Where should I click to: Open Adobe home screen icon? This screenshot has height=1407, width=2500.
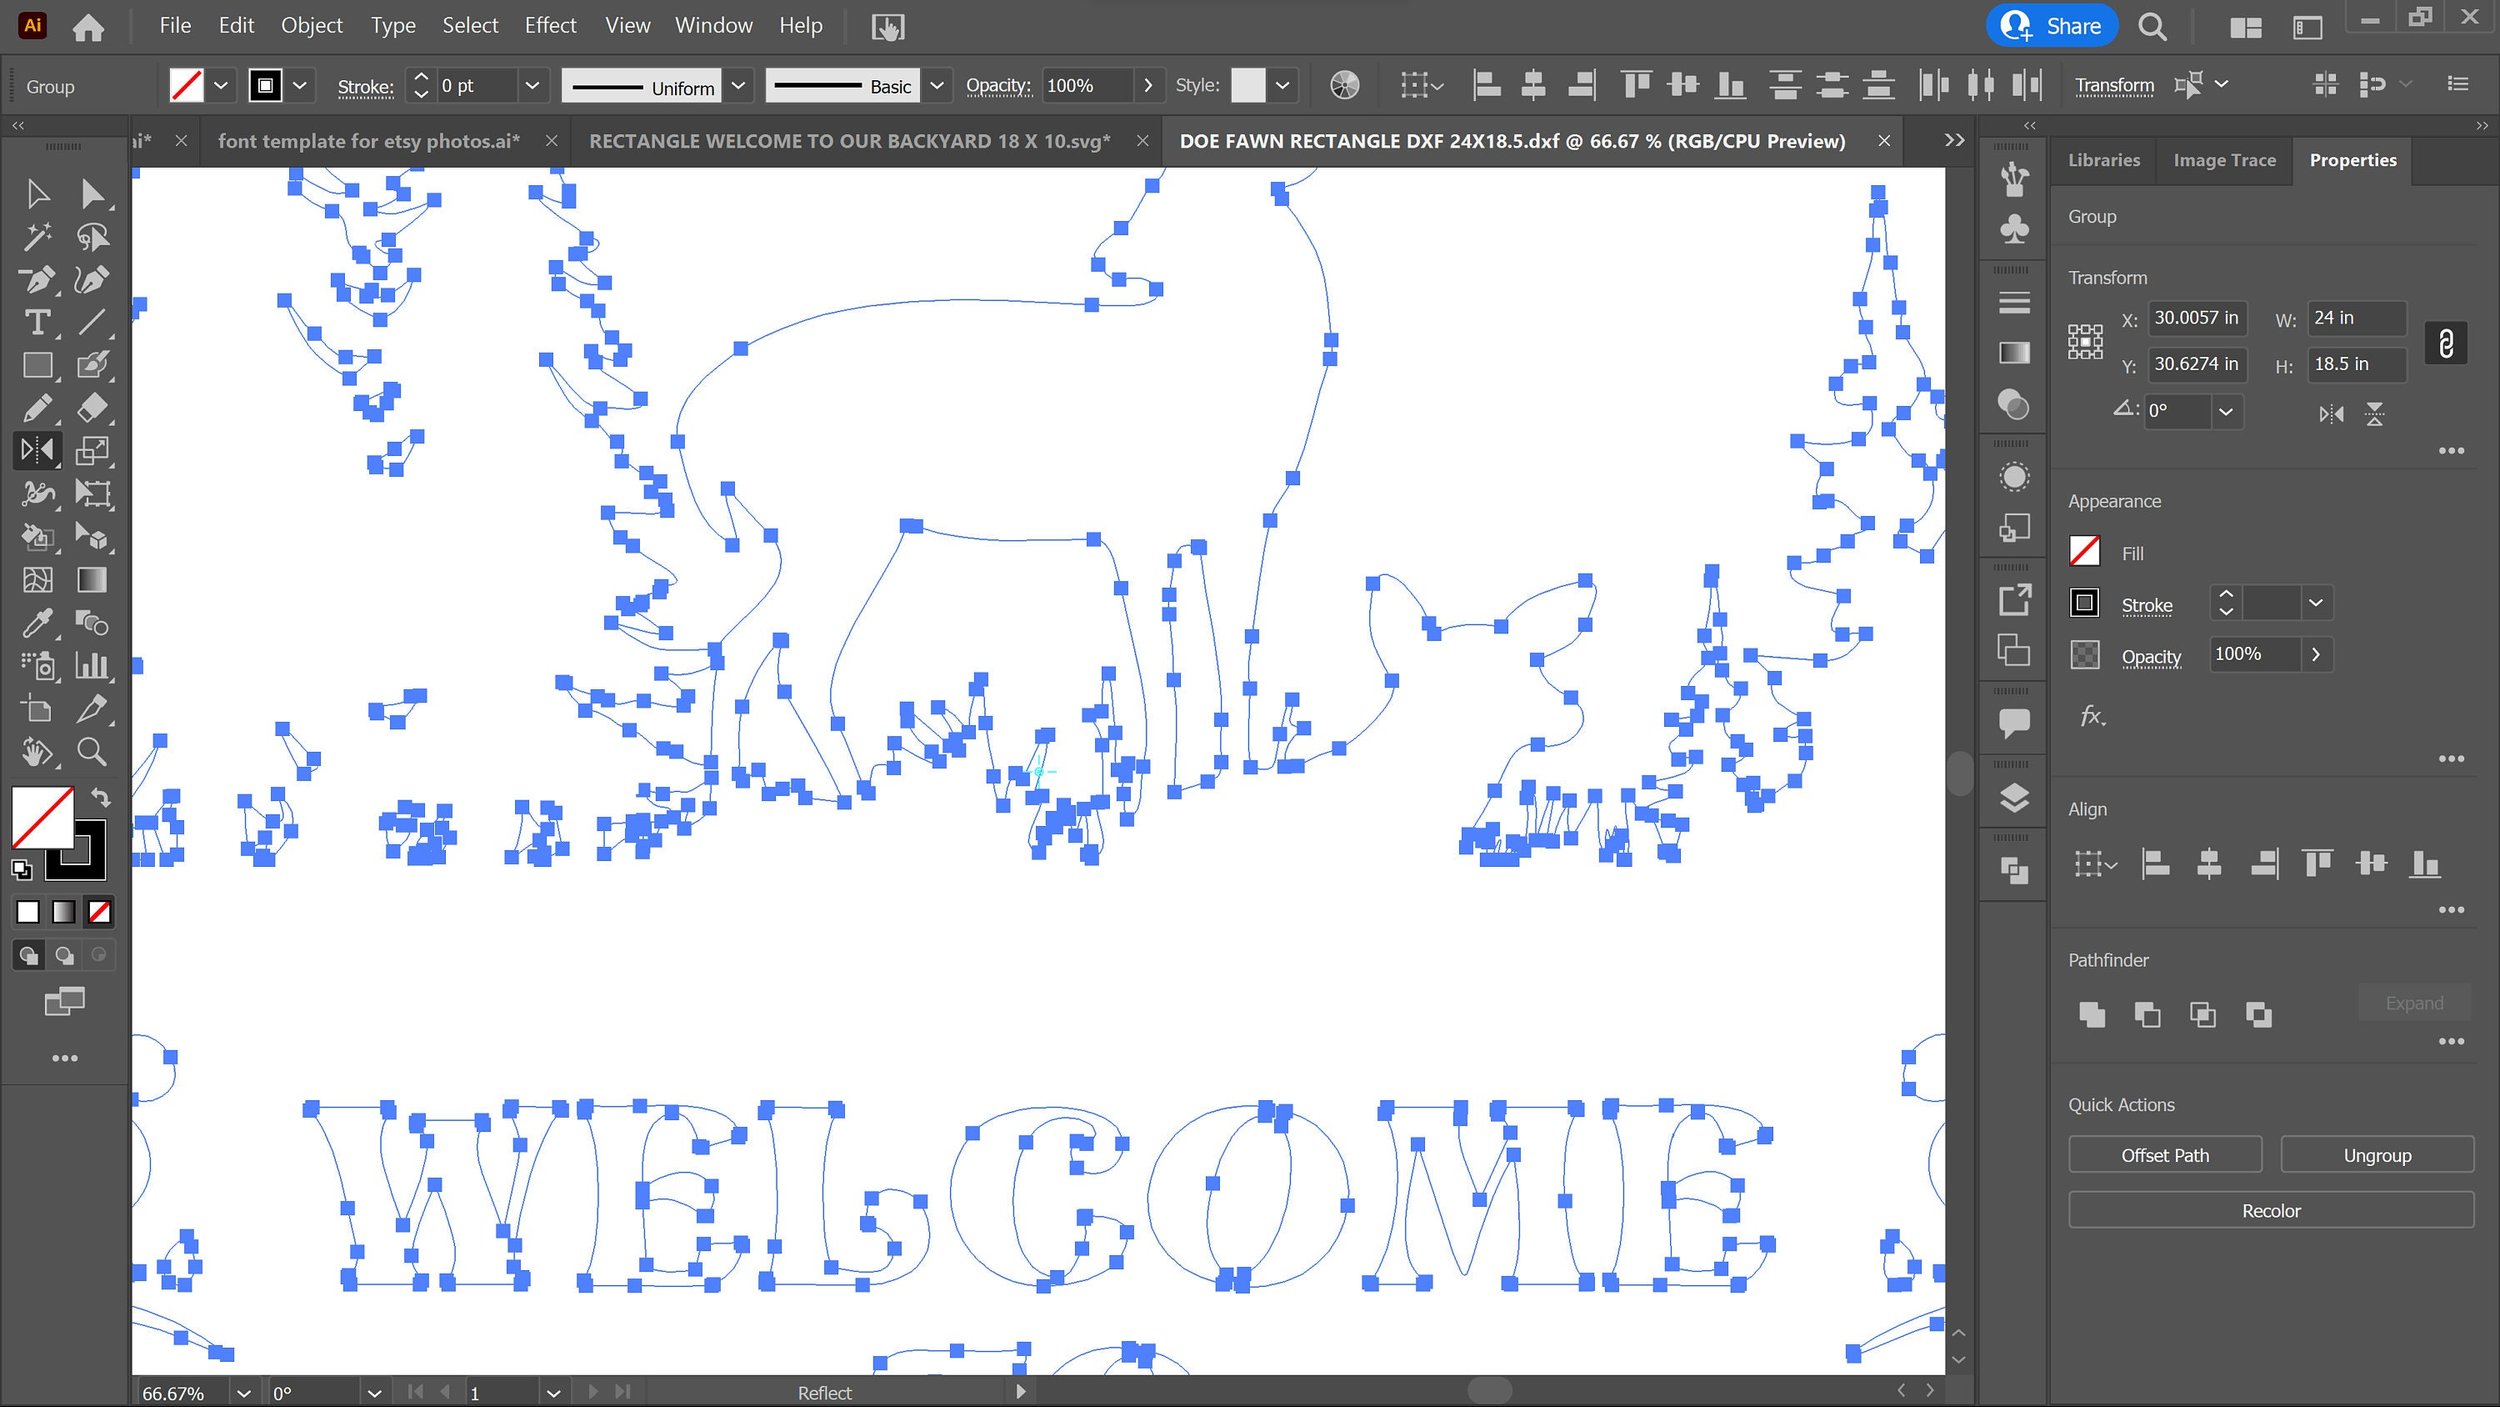88,26
